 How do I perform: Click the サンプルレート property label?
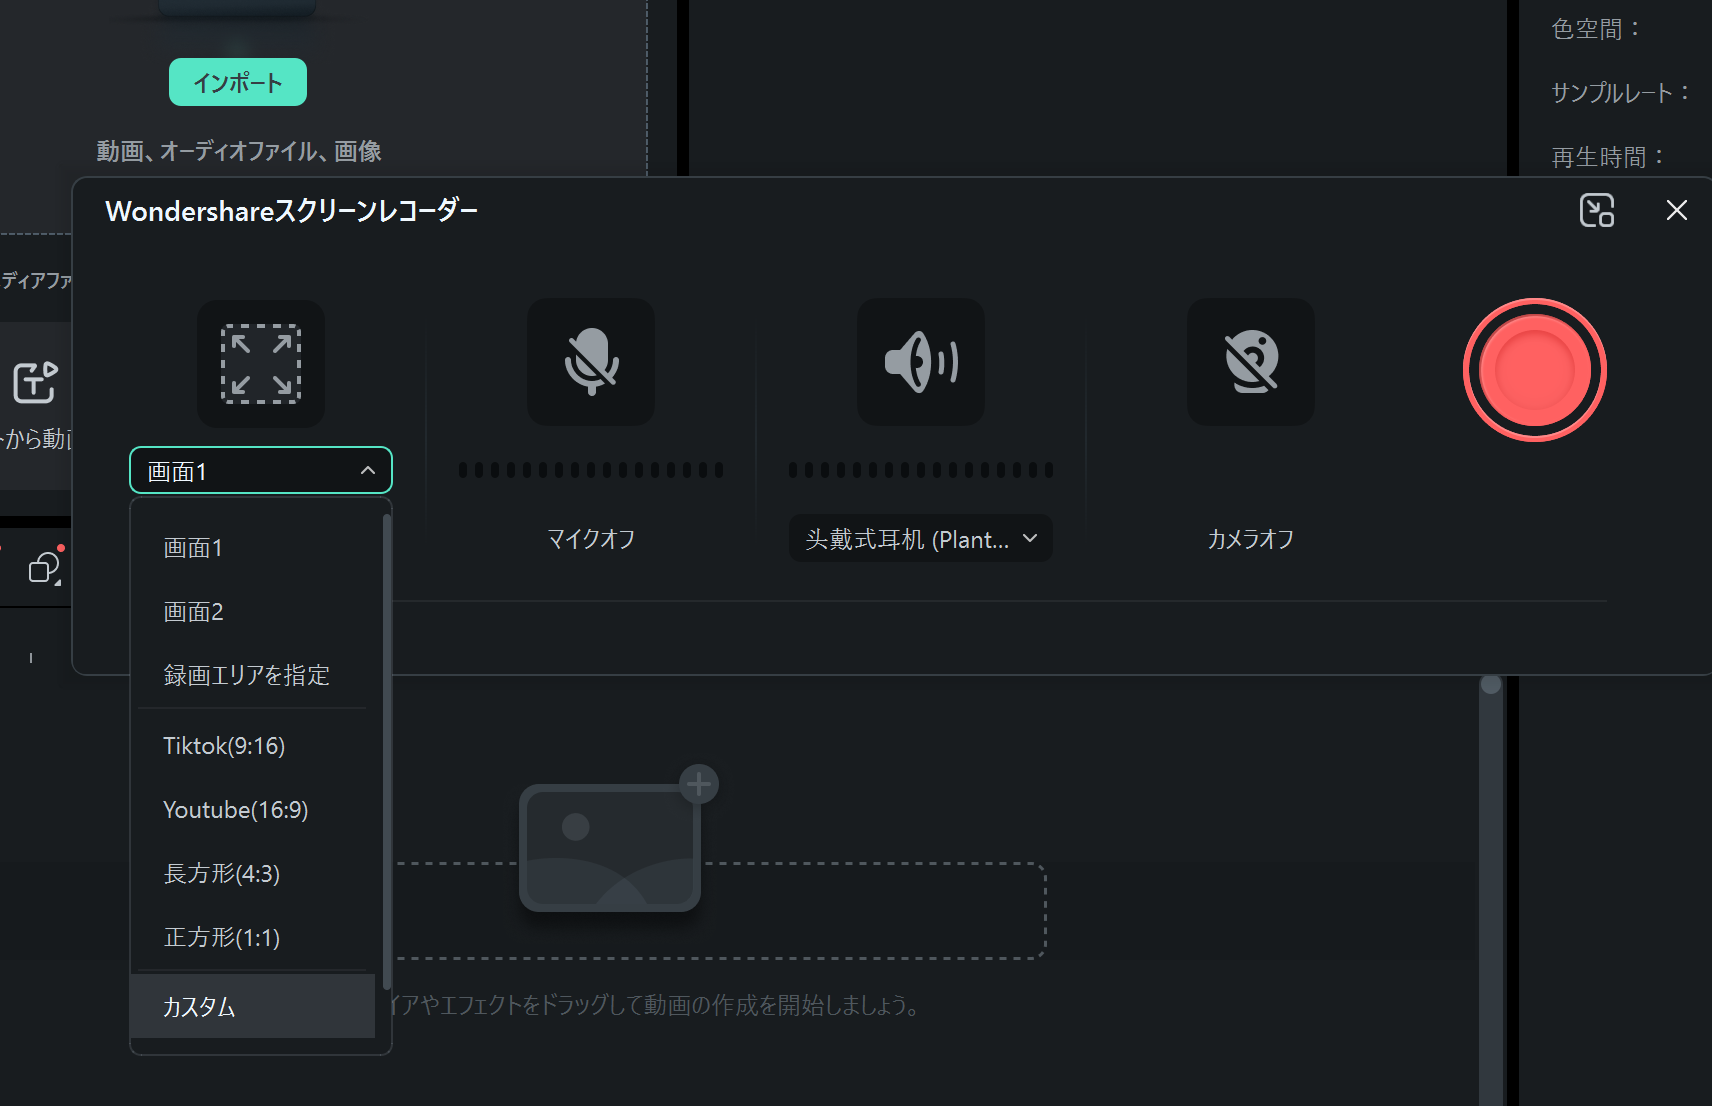tap(1620, 93)
